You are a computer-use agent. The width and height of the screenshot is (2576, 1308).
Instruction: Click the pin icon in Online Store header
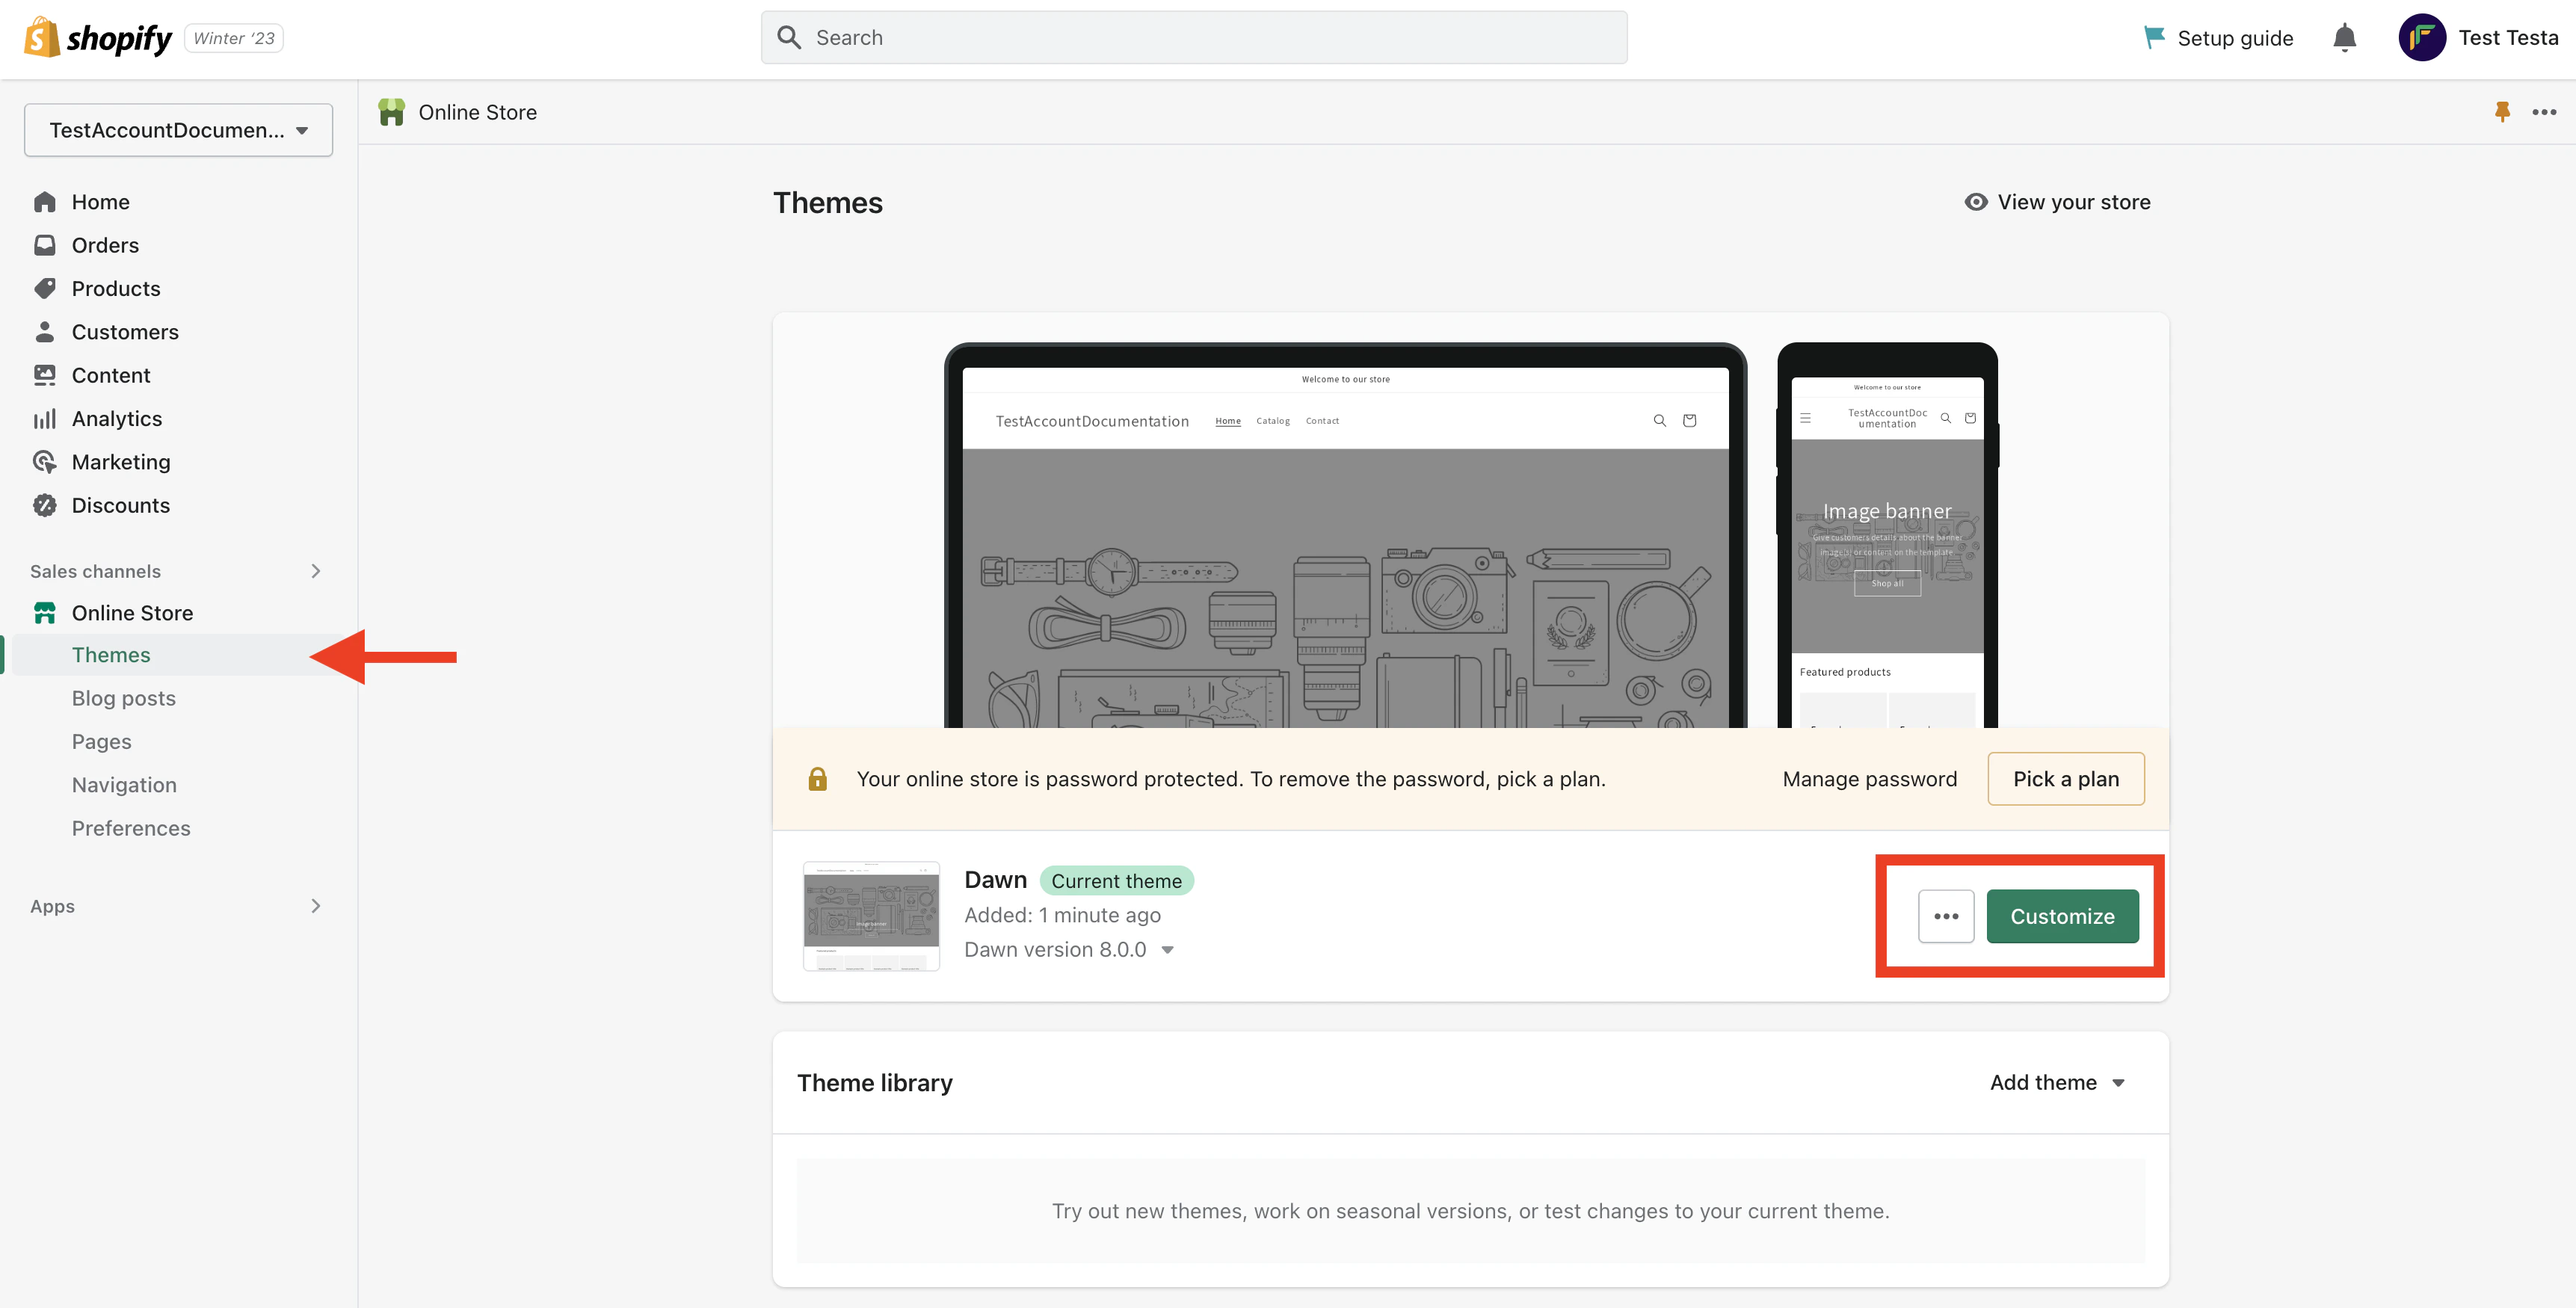(2502, 112)
